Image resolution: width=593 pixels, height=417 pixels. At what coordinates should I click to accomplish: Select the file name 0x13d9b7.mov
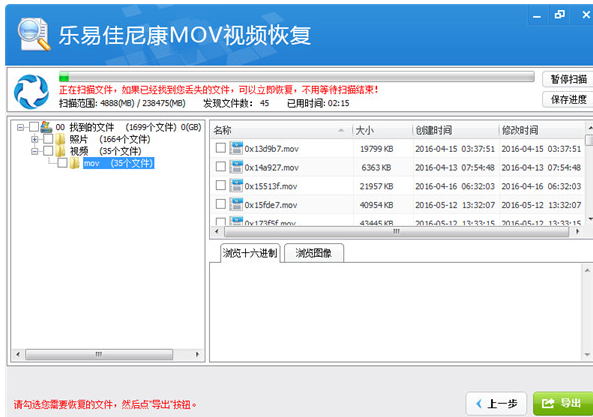272,149
